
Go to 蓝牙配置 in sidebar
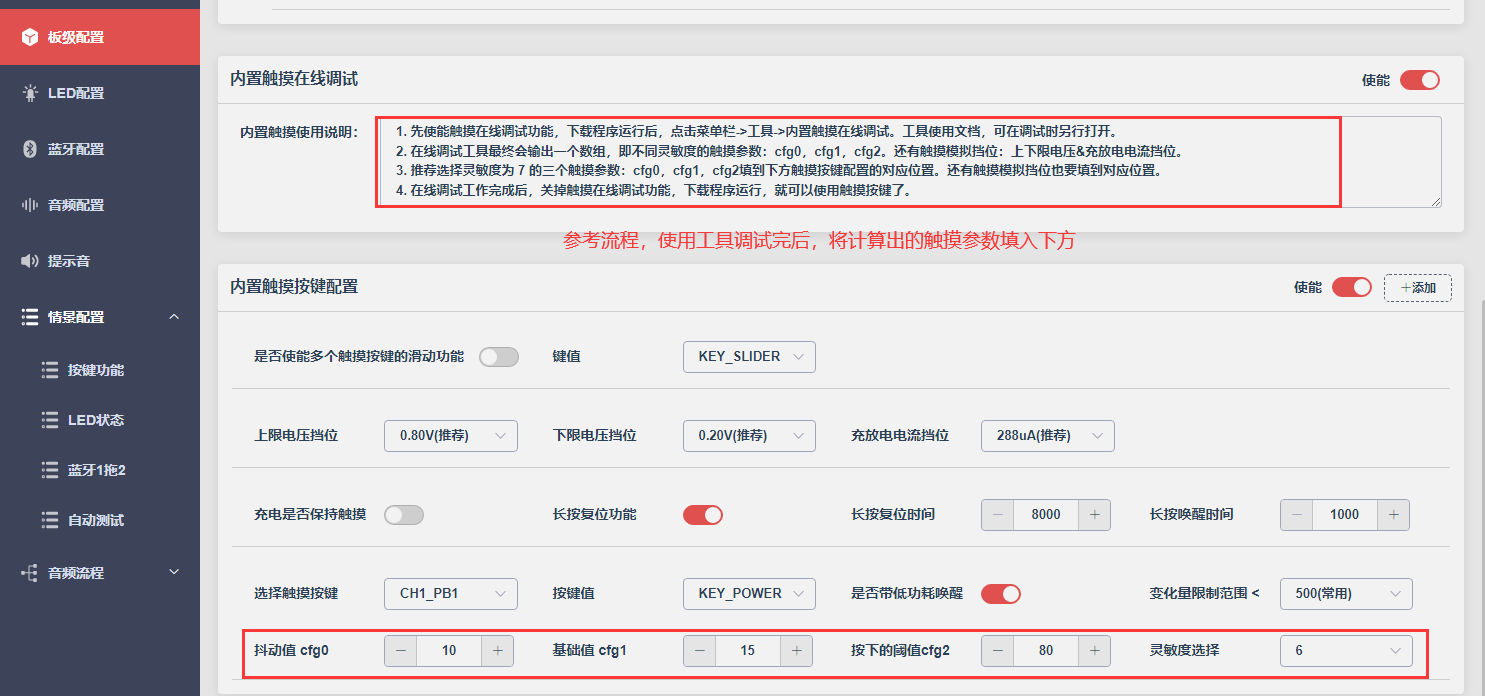[100, 149]
